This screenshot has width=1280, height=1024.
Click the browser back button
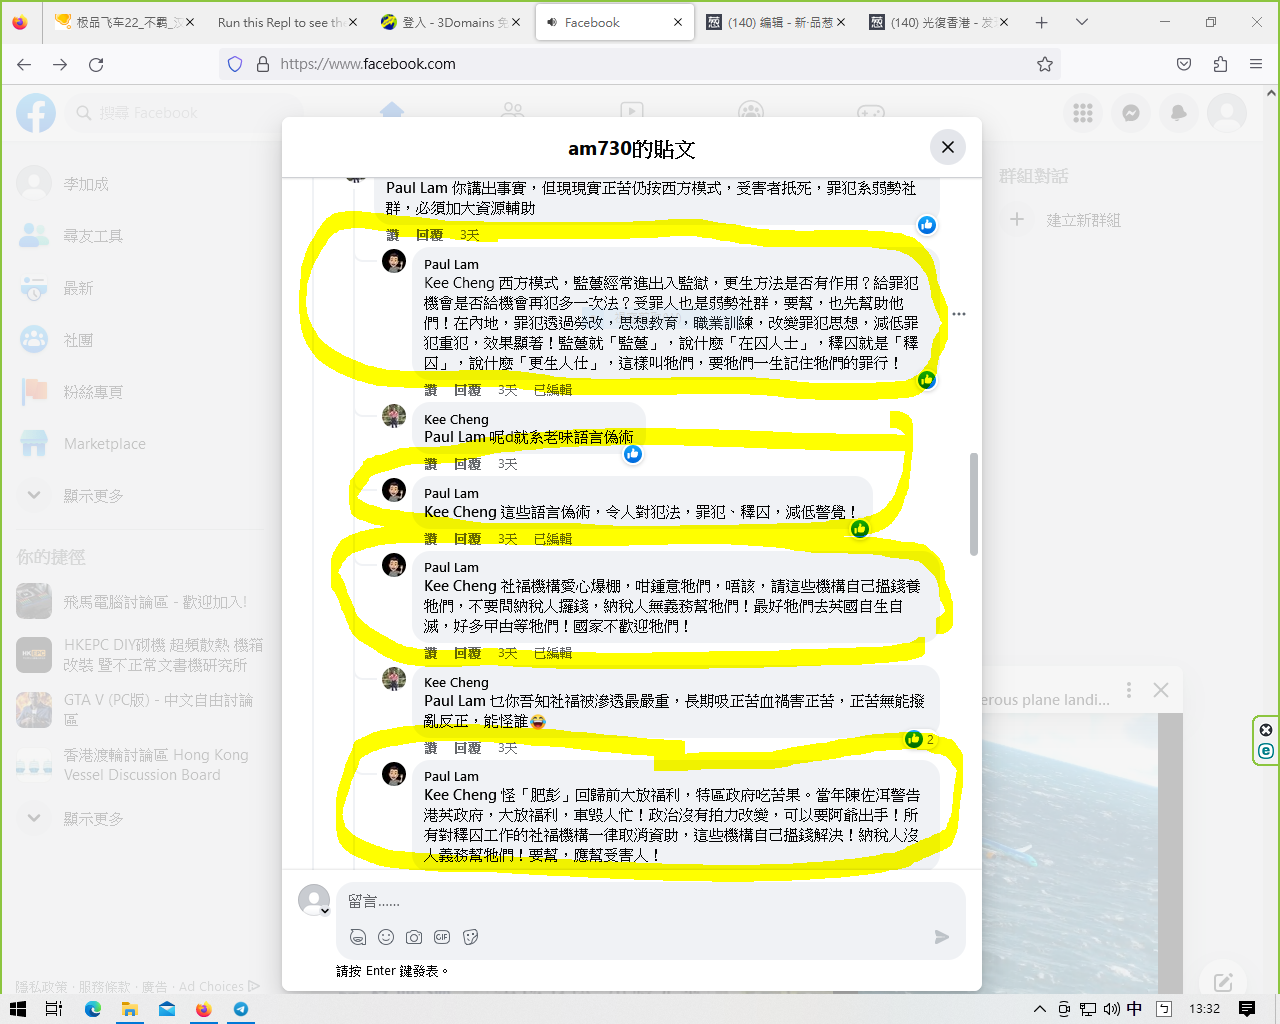(24, 64)
